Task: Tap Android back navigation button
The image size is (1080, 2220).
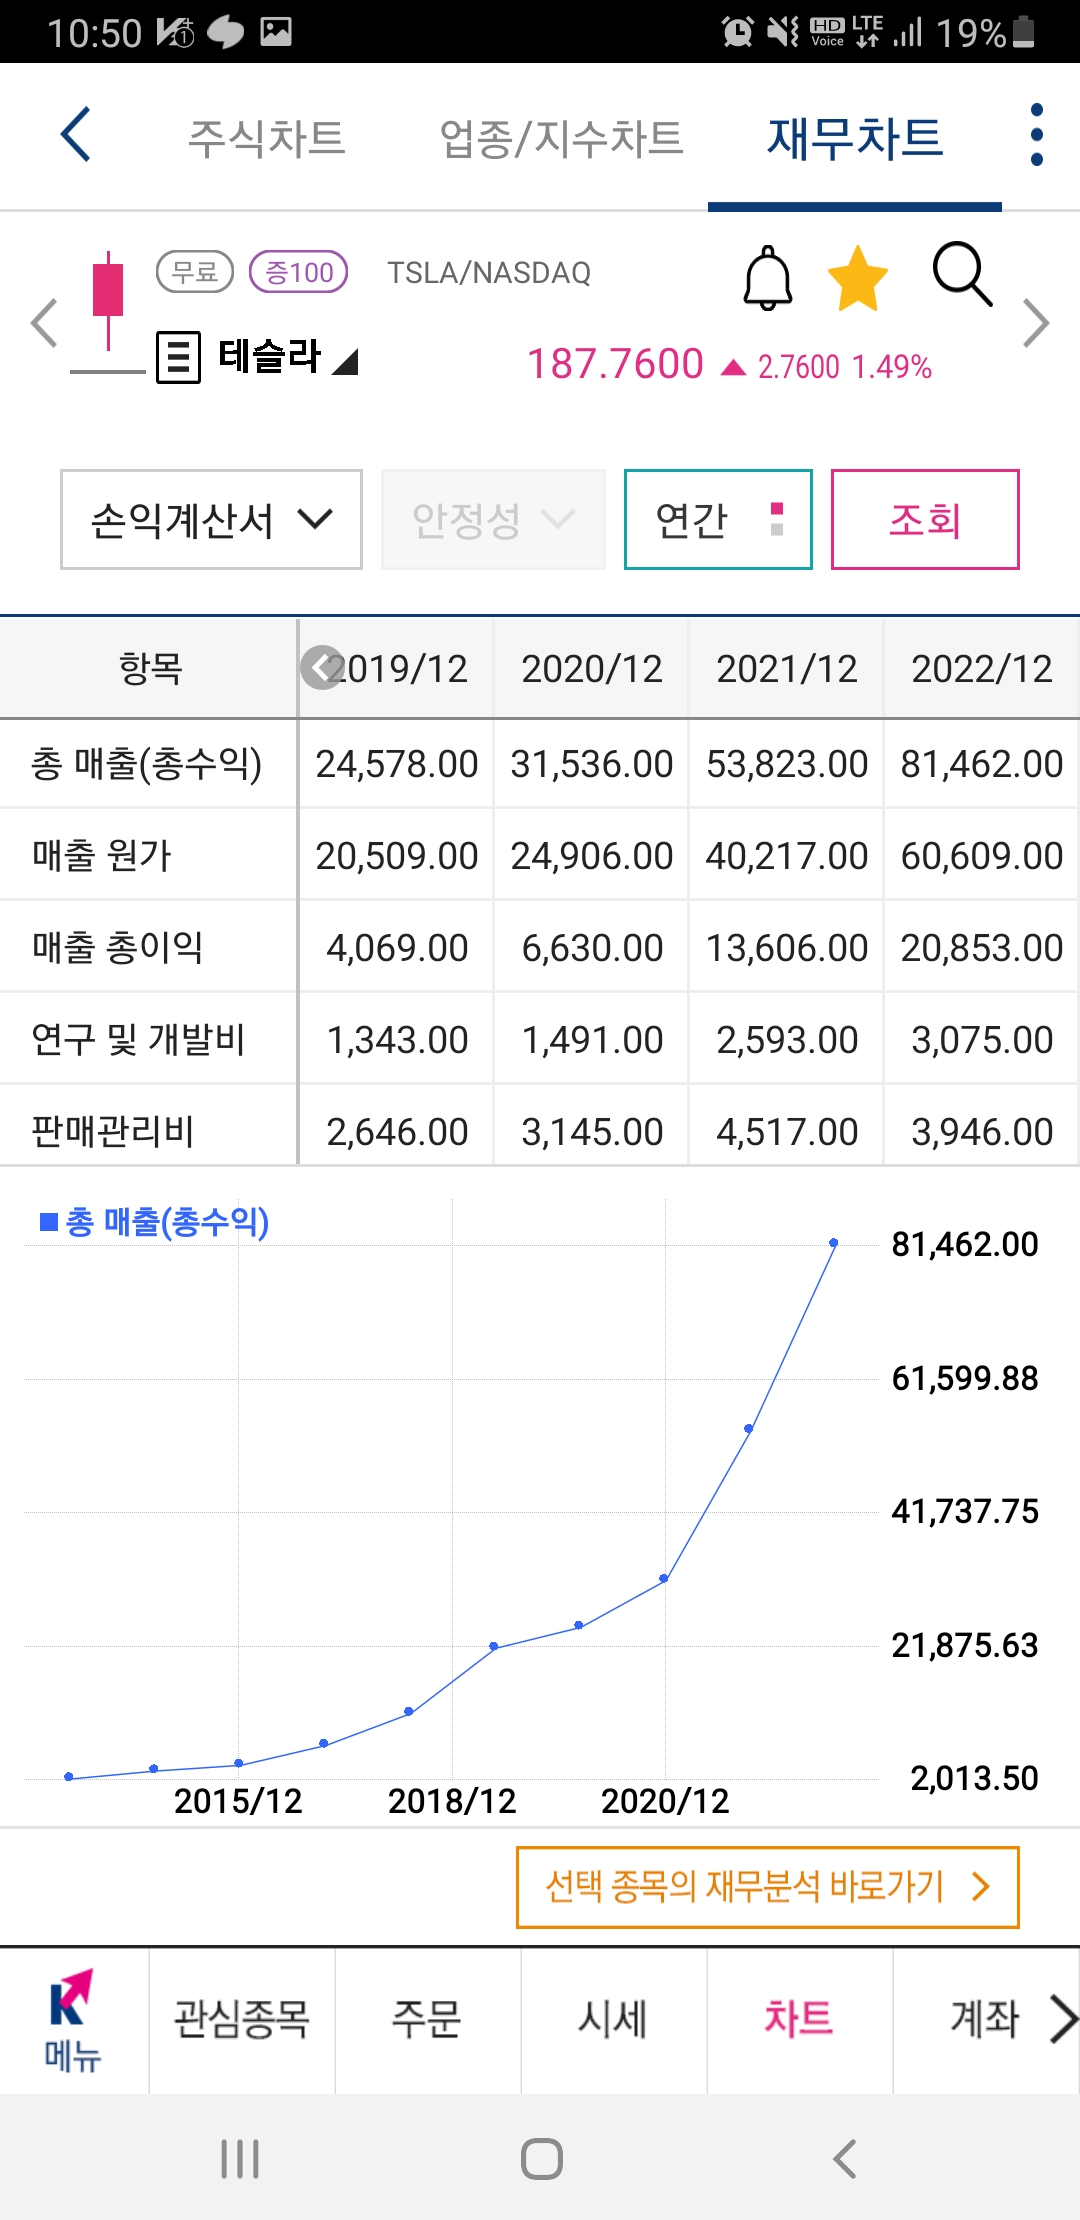Action: point(845,2159)
